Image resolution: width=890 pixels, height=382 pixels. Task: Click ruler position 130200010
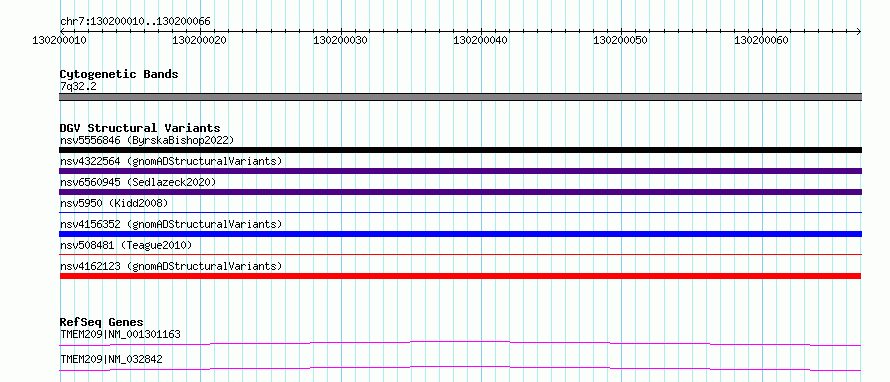pyautogui.click(x=59, y=40)
